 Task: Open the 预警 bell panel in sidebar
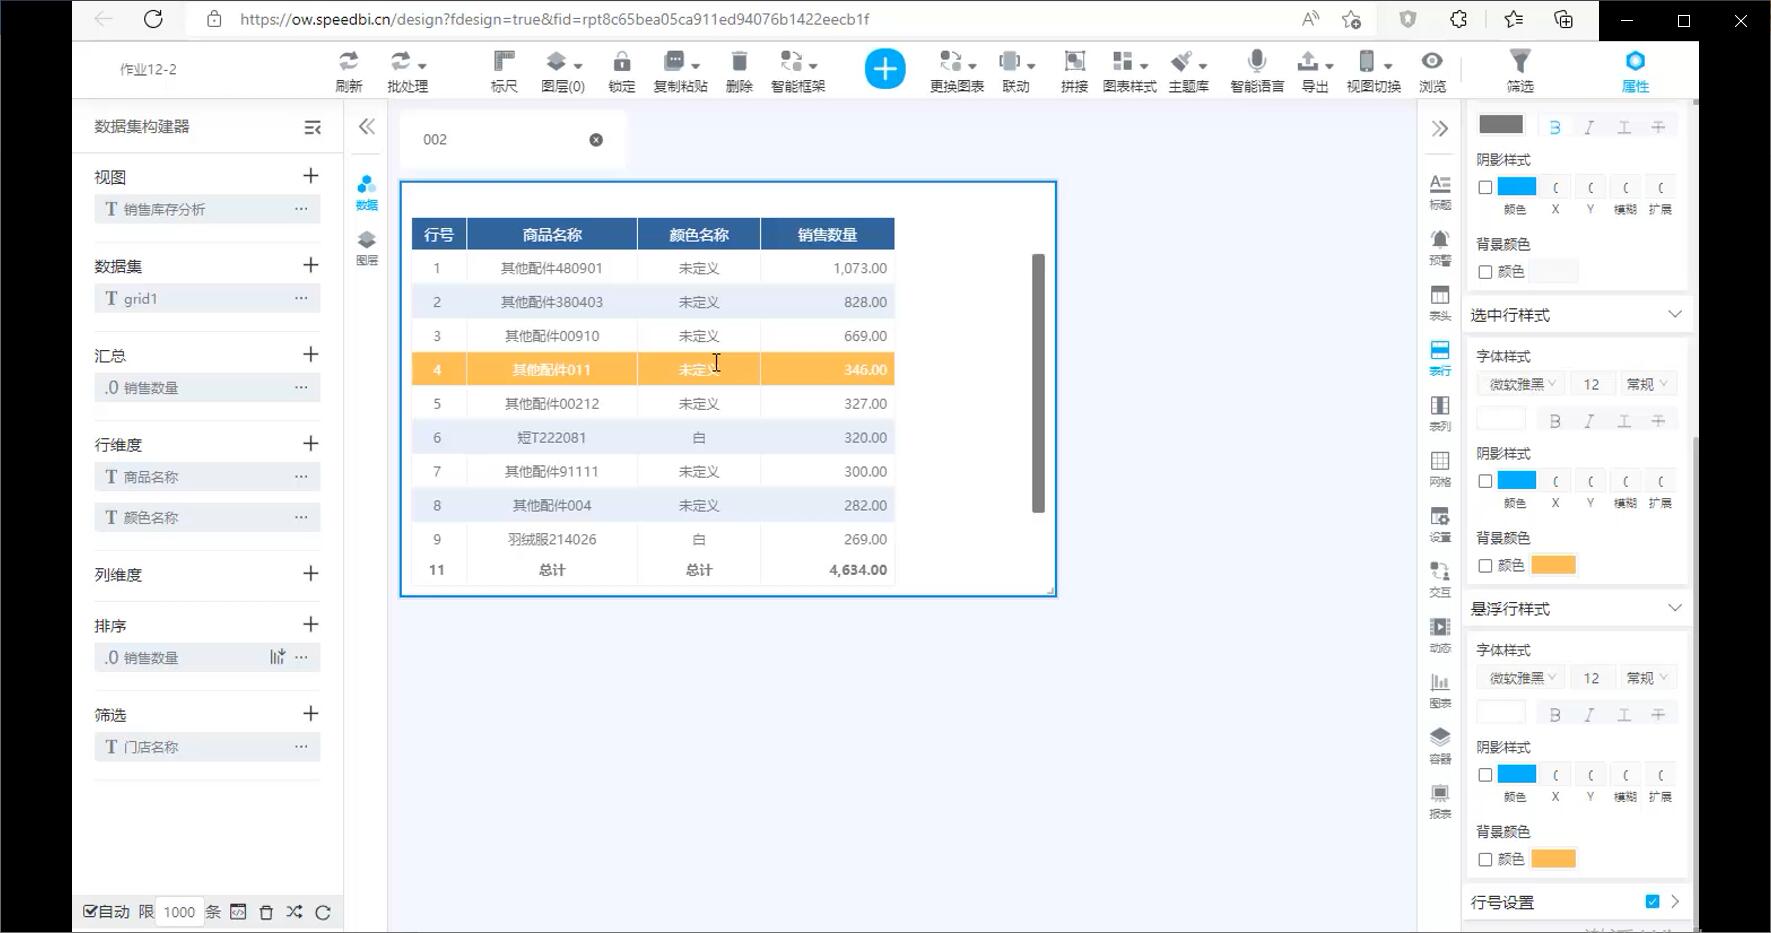coord(1439,246)
